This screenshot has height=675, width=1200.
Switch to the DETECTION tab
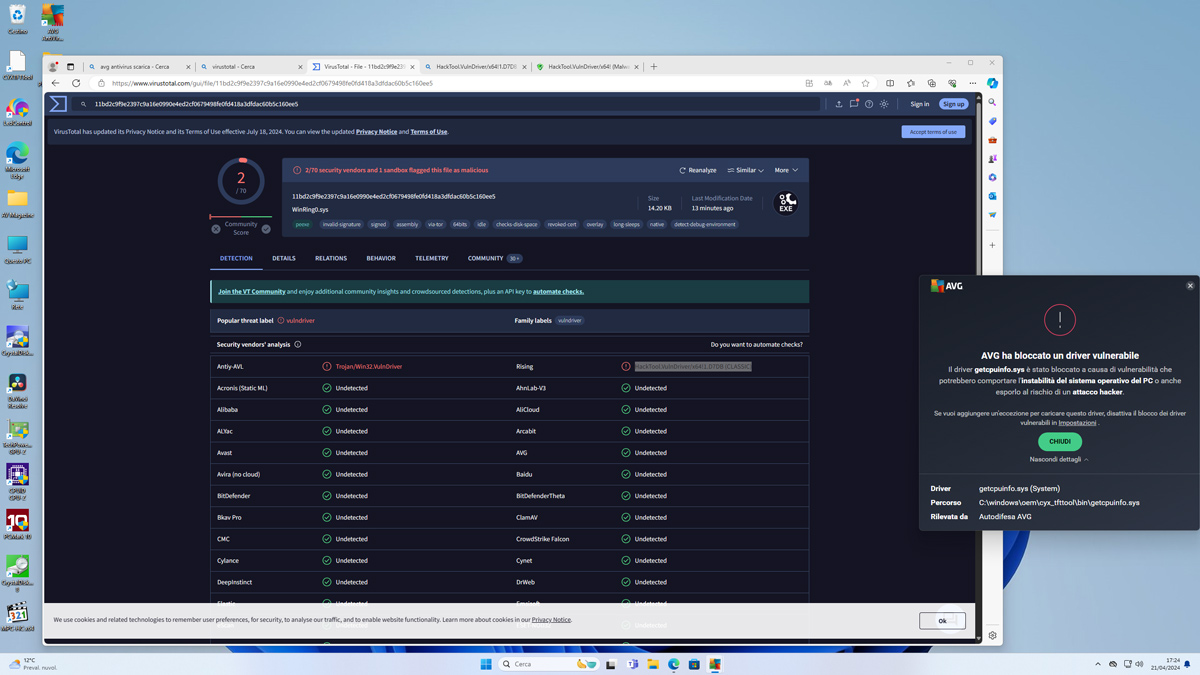tap(236, 258)
